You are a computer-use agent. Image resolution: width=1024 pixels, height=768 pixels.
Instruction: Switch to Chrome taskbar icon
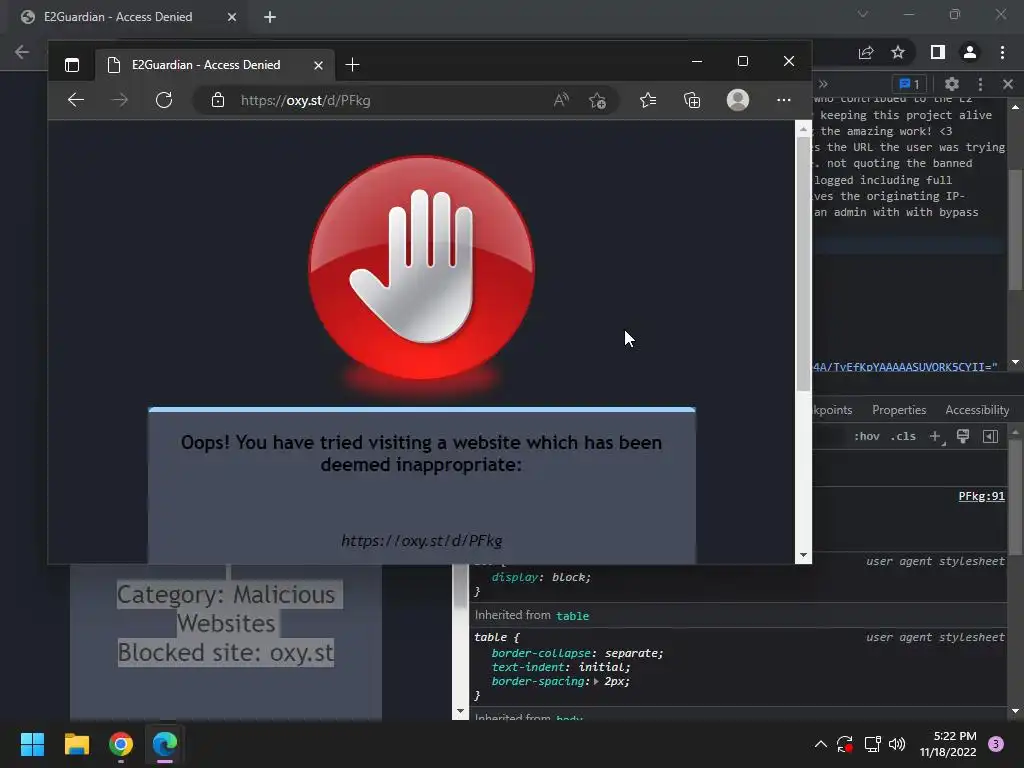(121, 744)
